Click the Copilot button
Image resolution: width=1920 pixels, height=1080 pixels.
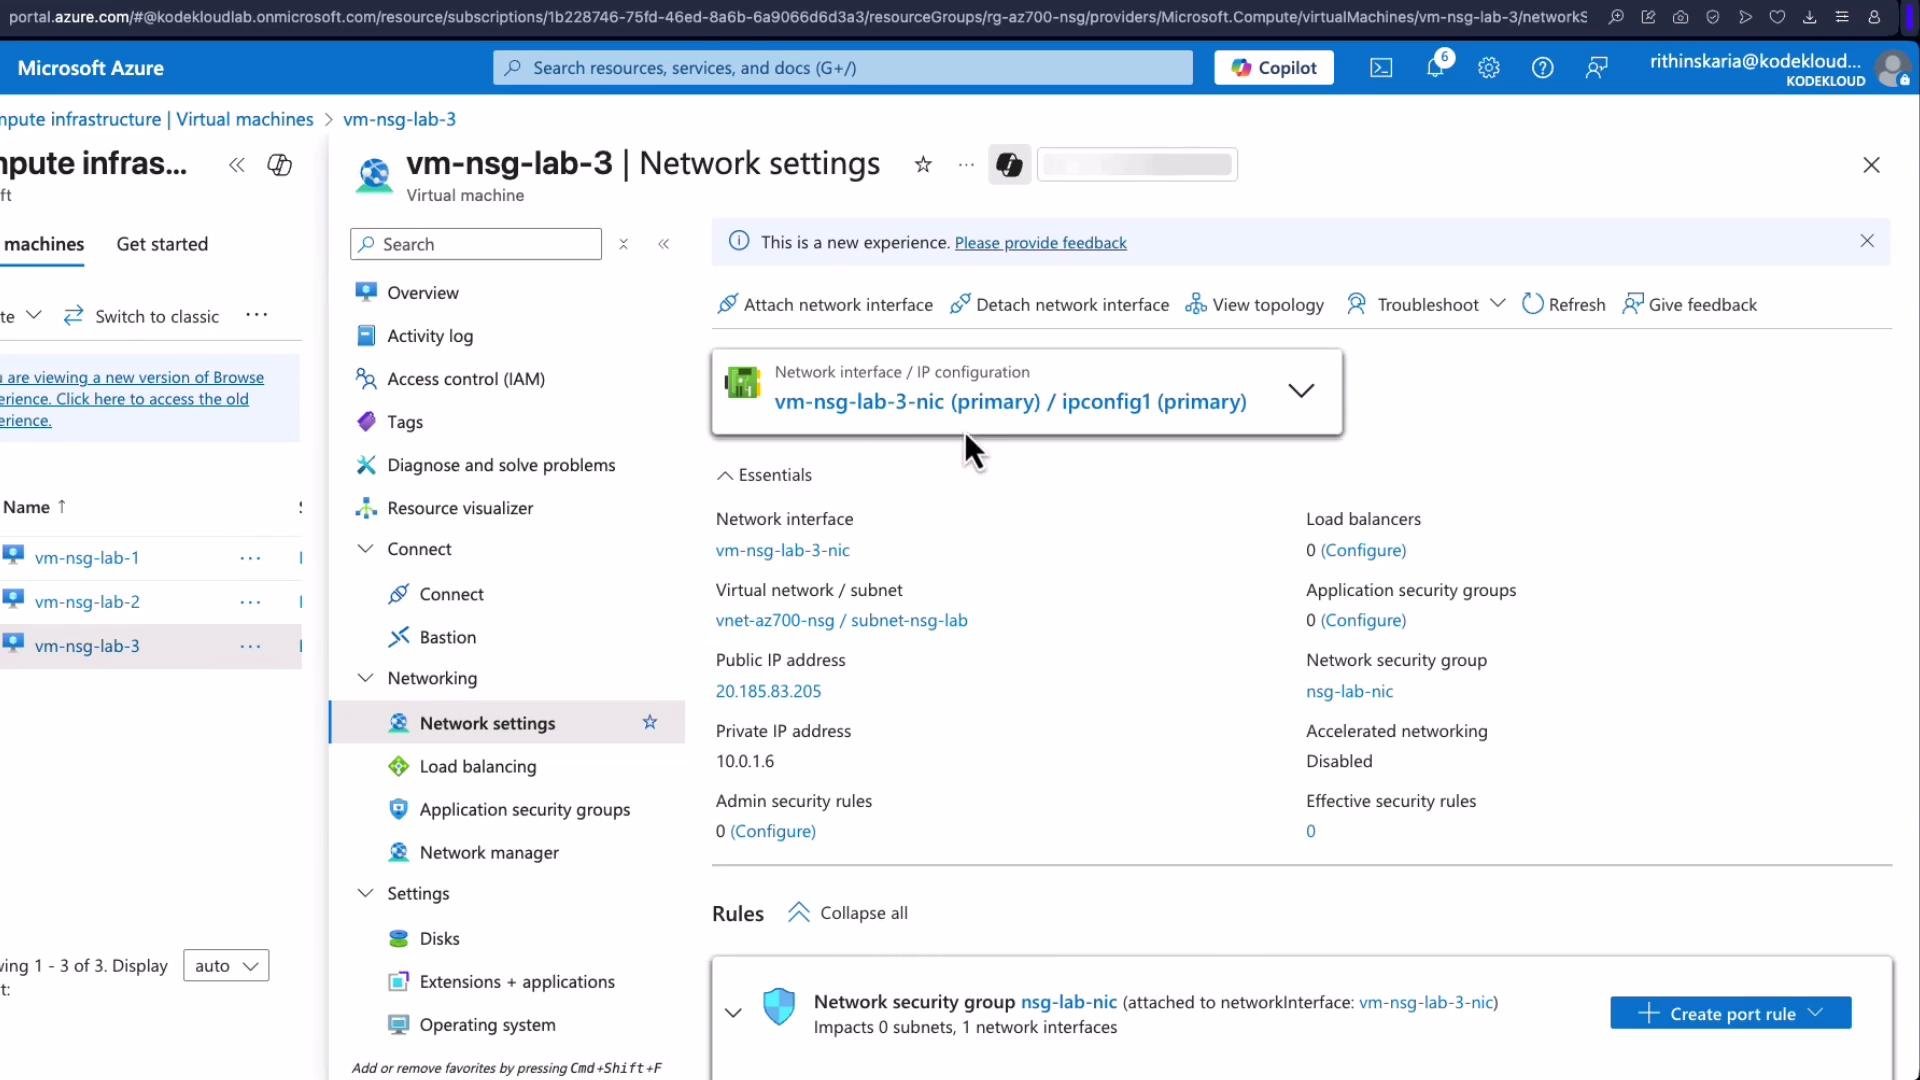click(1274, 68)
